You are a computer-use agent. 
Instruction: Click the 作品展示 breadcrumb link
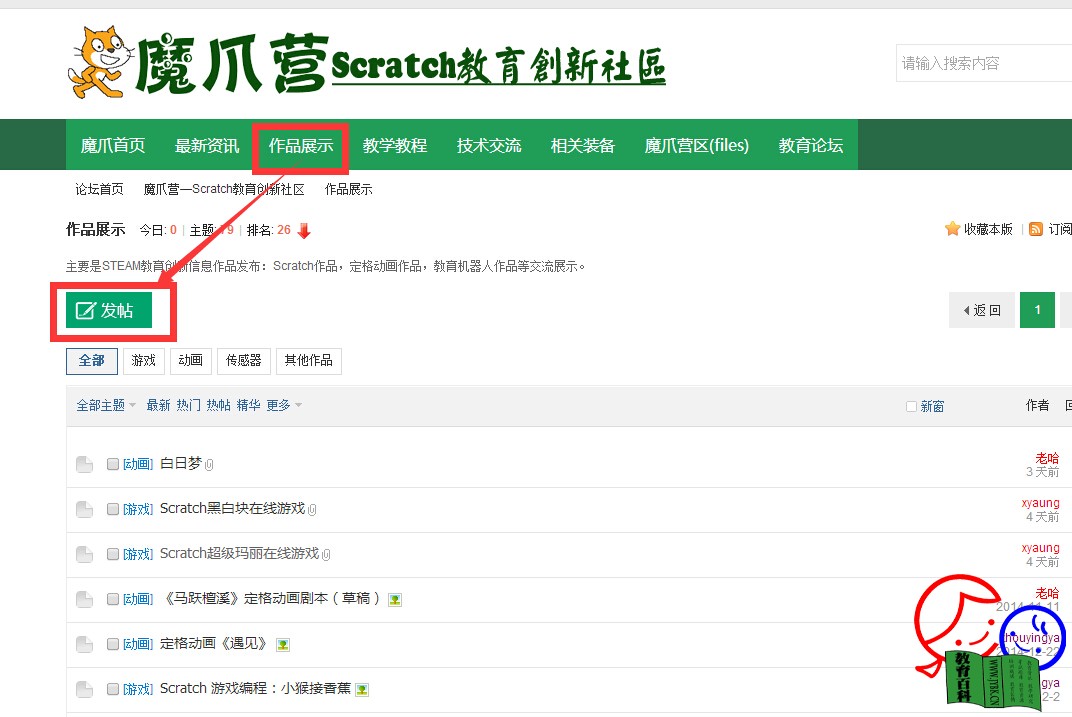(349, 189)
